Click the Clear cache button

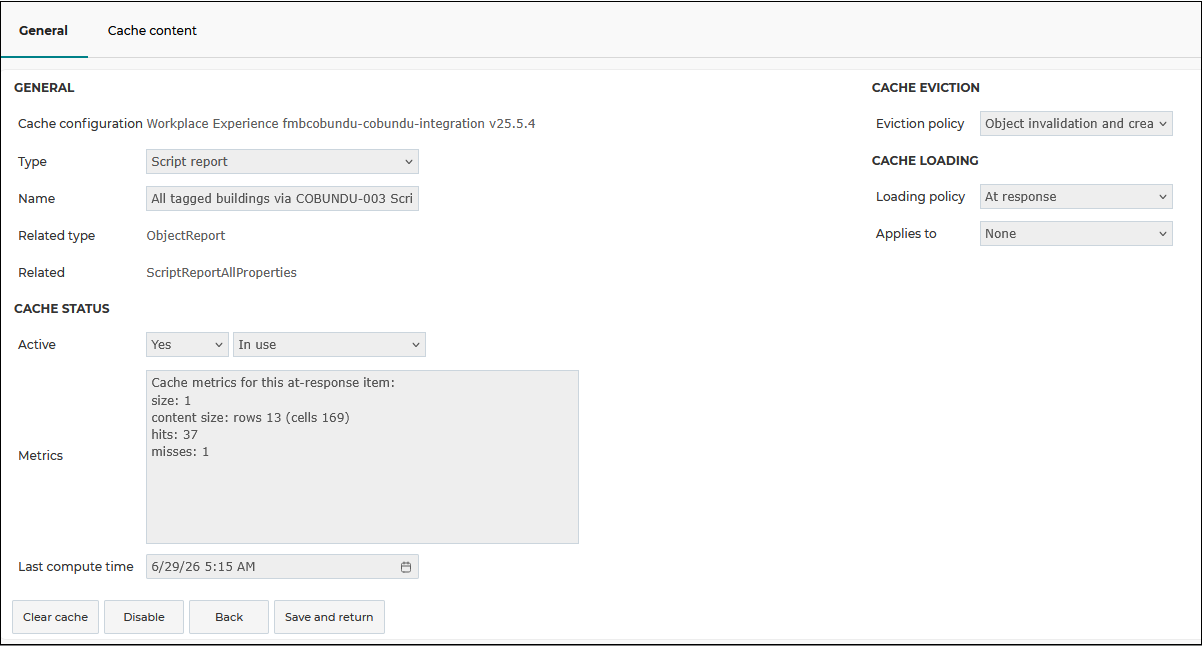coord(56,617)
